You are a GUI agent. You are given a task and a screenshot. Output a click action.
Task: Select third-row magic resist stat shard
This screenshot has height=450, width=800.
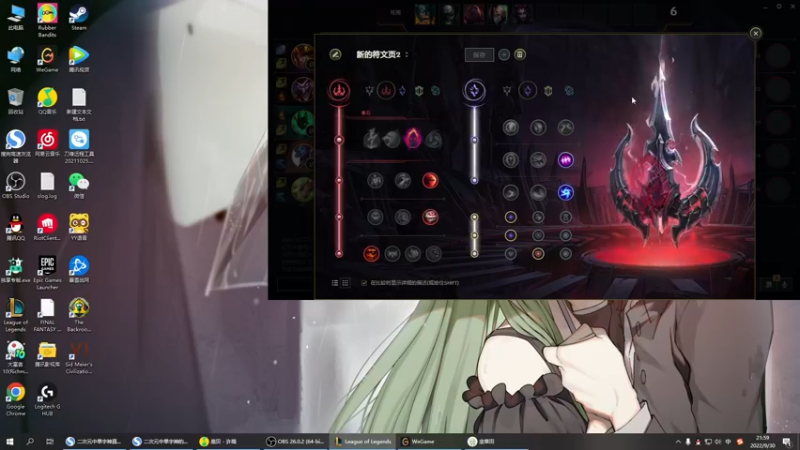pos(565,254)
